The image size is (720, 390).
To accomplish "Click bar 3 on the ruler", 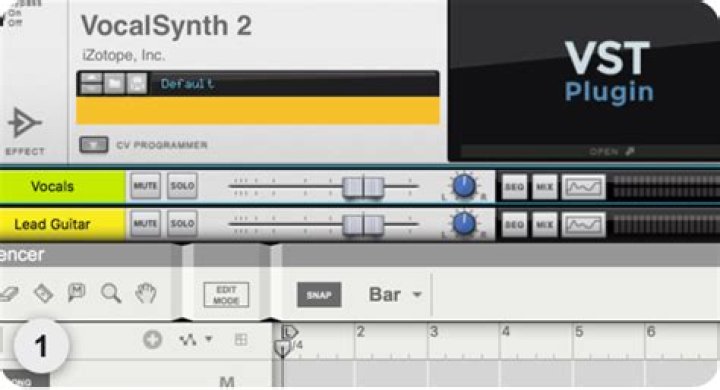I will point(434,332).
